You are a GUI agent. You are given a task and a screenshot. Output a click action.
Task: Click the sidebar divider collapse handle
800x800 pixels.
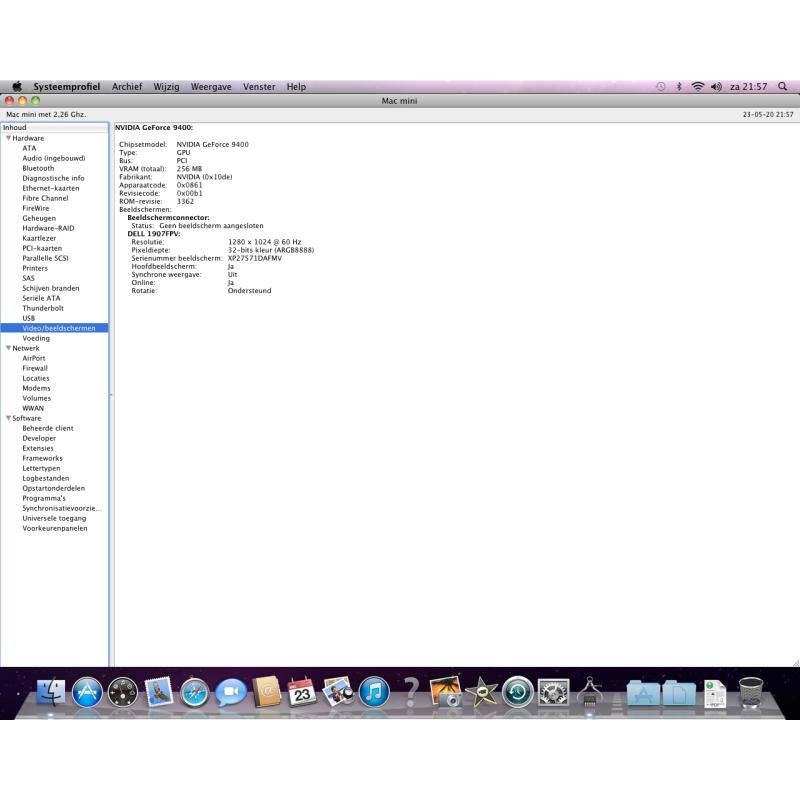click(x=111, y=394)
